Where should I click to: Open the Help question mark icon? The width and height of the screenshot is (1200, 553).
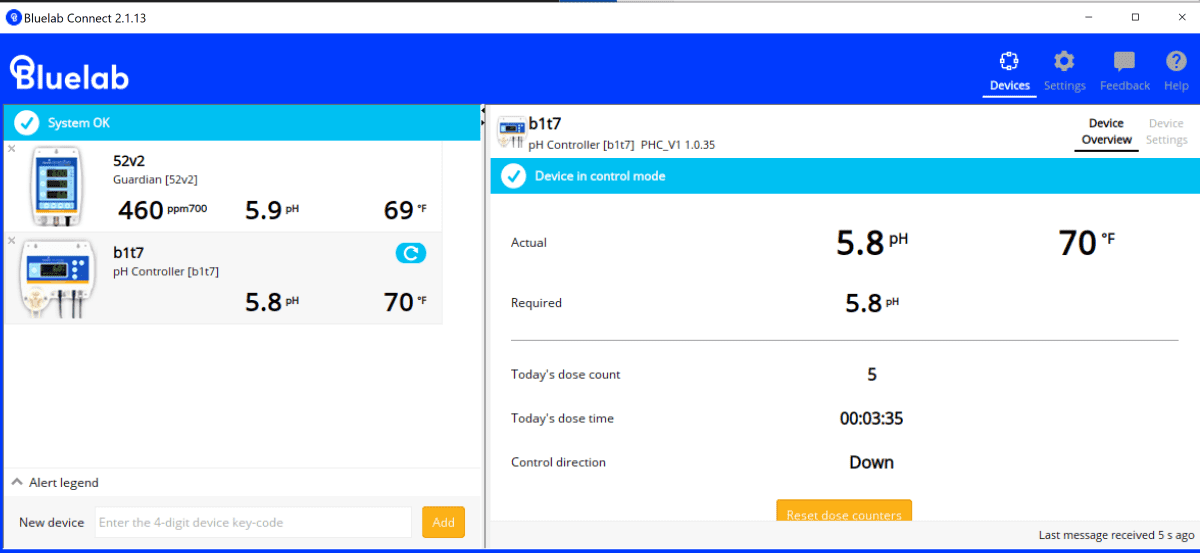click(1176, 61)
